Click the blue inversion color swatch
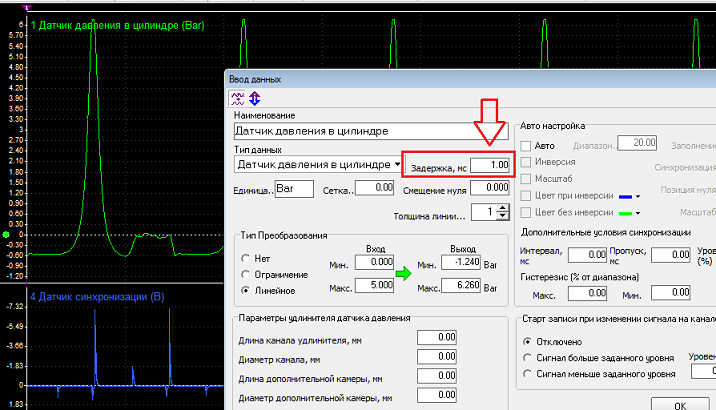716x410 pixels. [626, 197]
